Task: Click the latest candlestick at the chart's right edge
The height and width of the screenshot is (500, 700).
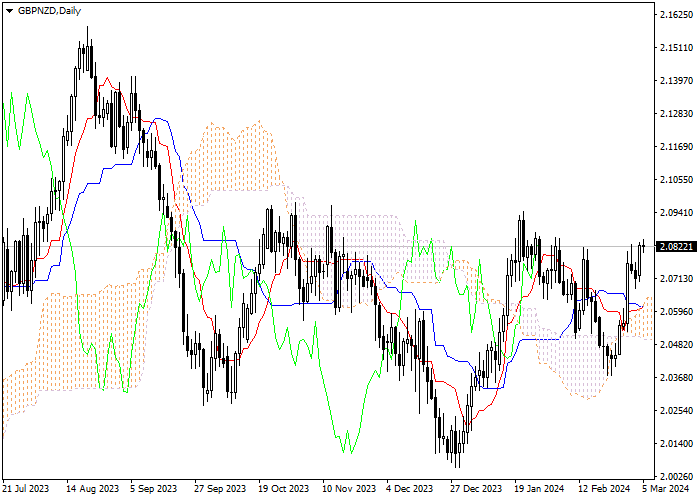Action: pos(644,245)
